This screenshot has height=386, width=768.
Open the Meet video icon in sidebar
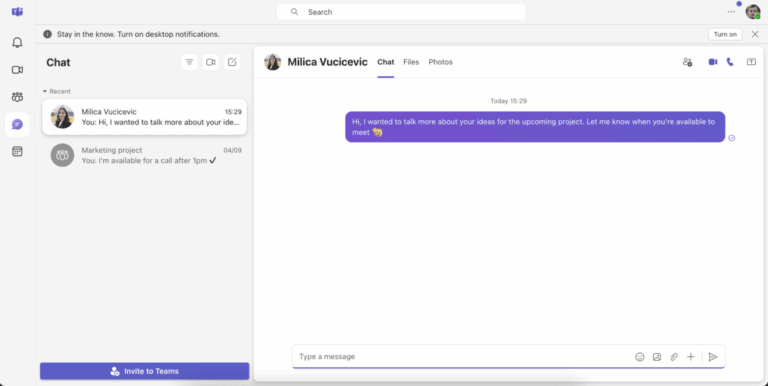click(17, 70)
